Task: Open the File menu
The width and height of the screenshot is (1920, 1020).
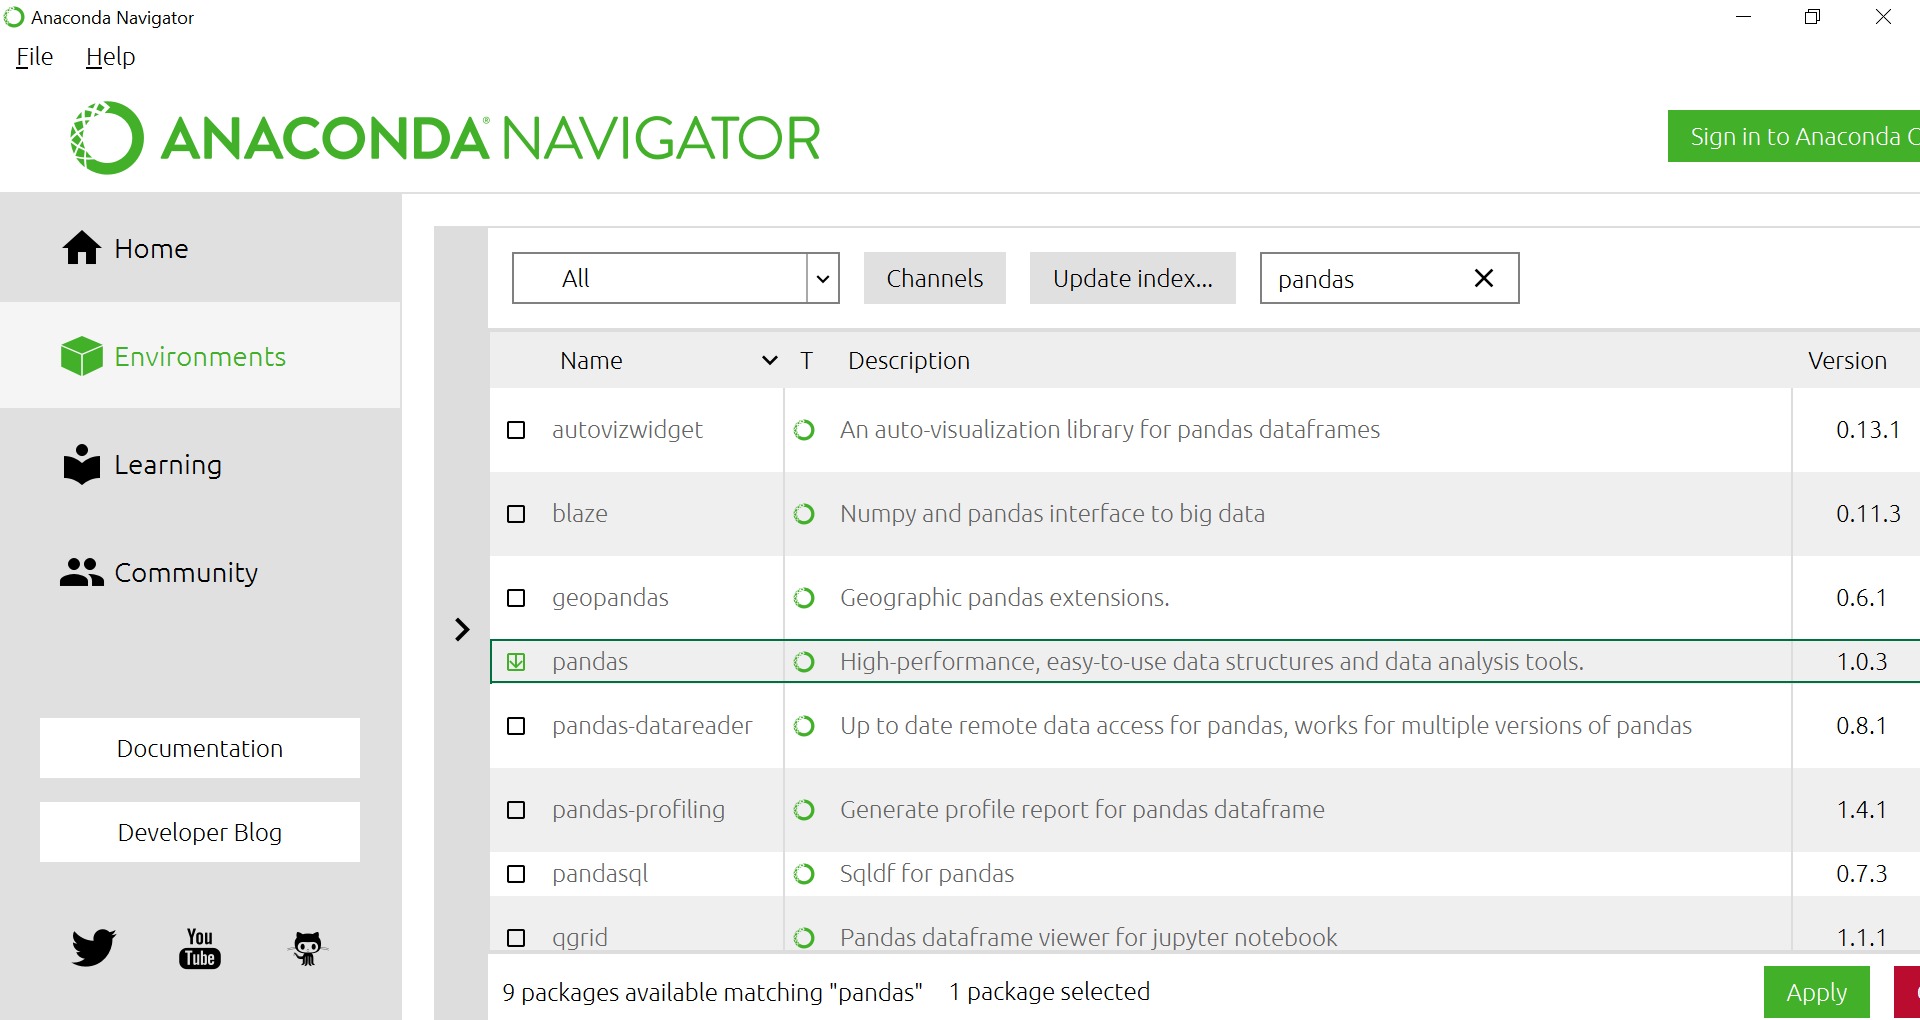Action: tap(35, 57)
